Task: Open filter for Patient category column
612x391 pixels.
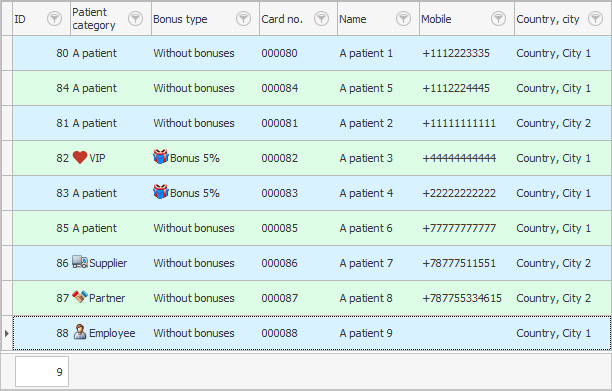Action: click(x=135, y=19)
